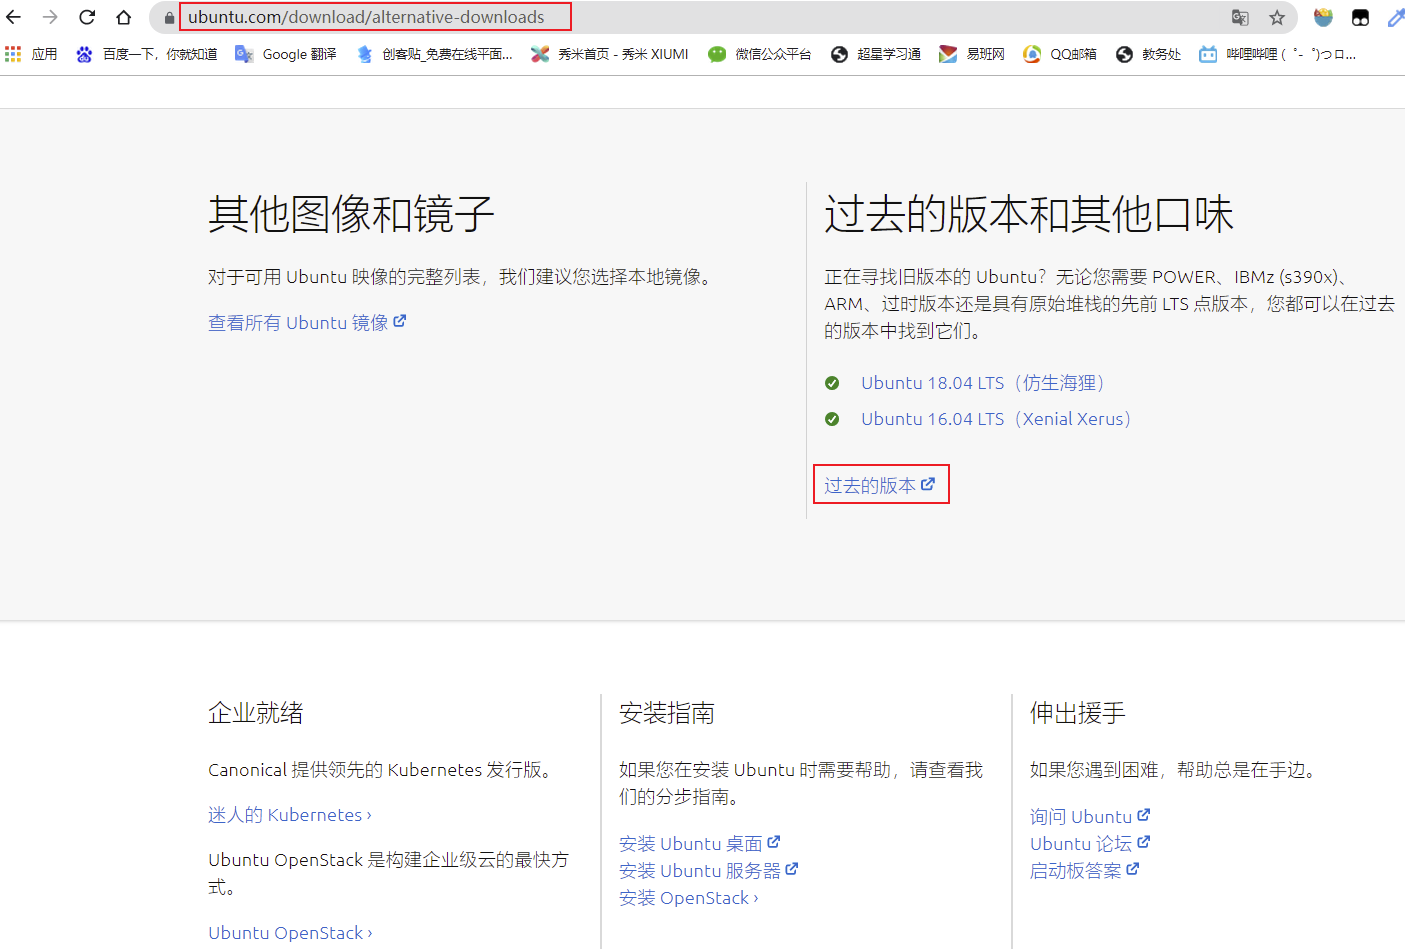Screen dimensions: 1405x949
Task: Open the blue eyedropper extension
Action: pos(1397,16)
